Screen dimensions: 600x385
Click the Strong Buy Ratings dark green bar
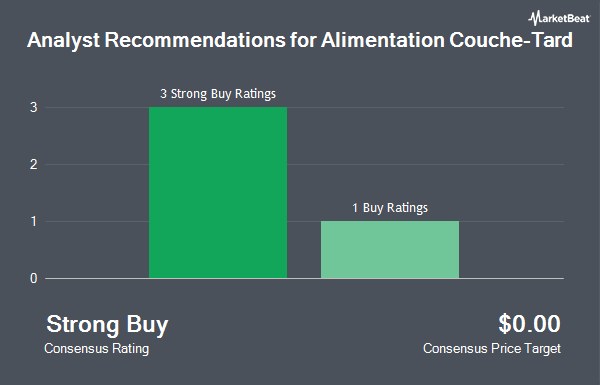pyautogui.click(x=218, y=192)
